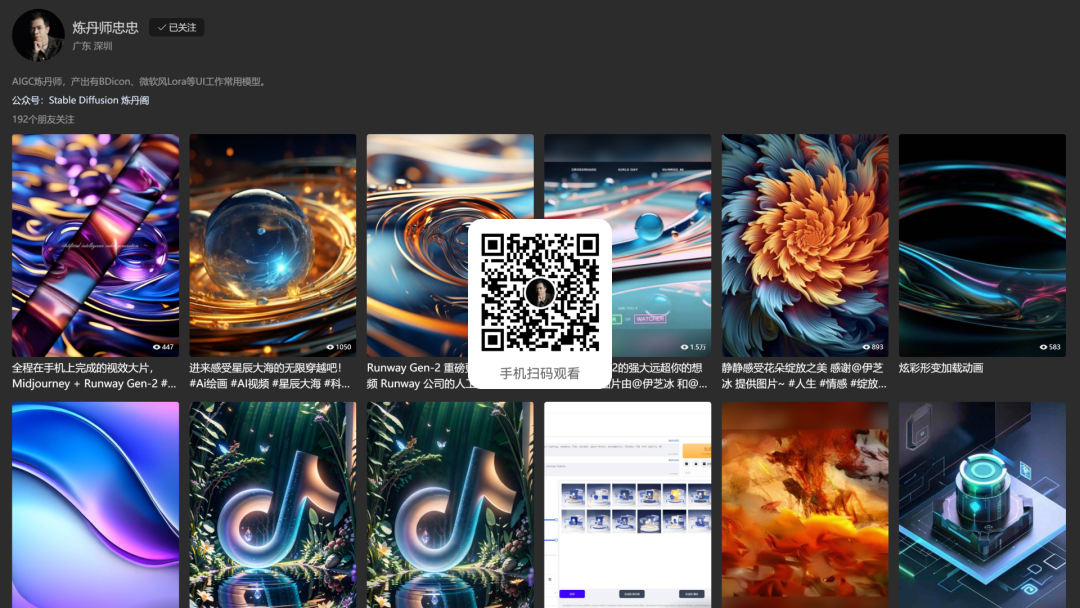The width and height of the screenshot is (1080, 608).
Task: Click the 手机扫码观看 label
Action: (x=540, y=373)
